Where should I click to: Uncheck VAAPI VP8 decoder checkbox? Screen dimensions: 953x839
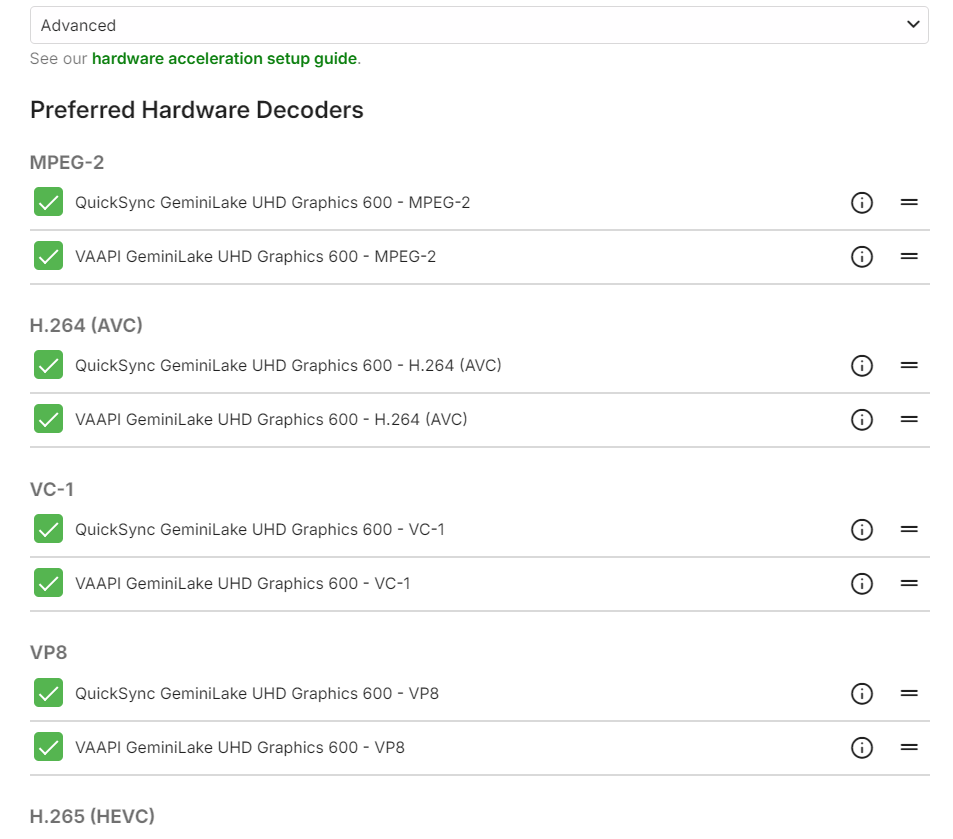[x=48, y=747]
